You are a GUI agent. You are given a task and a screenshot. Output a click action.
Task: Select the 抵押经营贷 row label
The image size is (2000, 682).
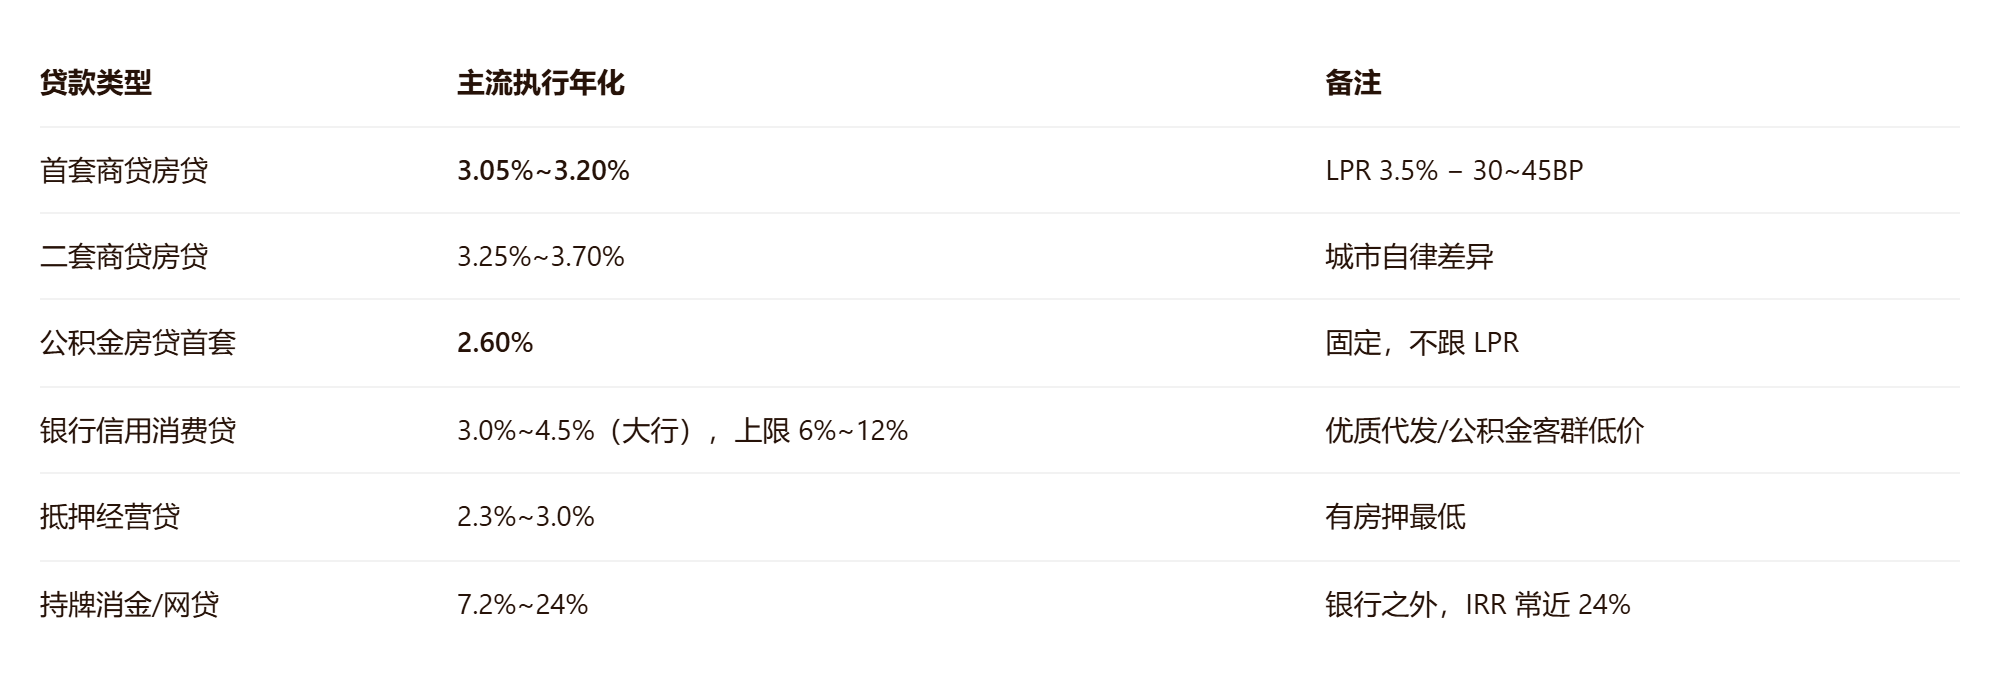point(110,517)
